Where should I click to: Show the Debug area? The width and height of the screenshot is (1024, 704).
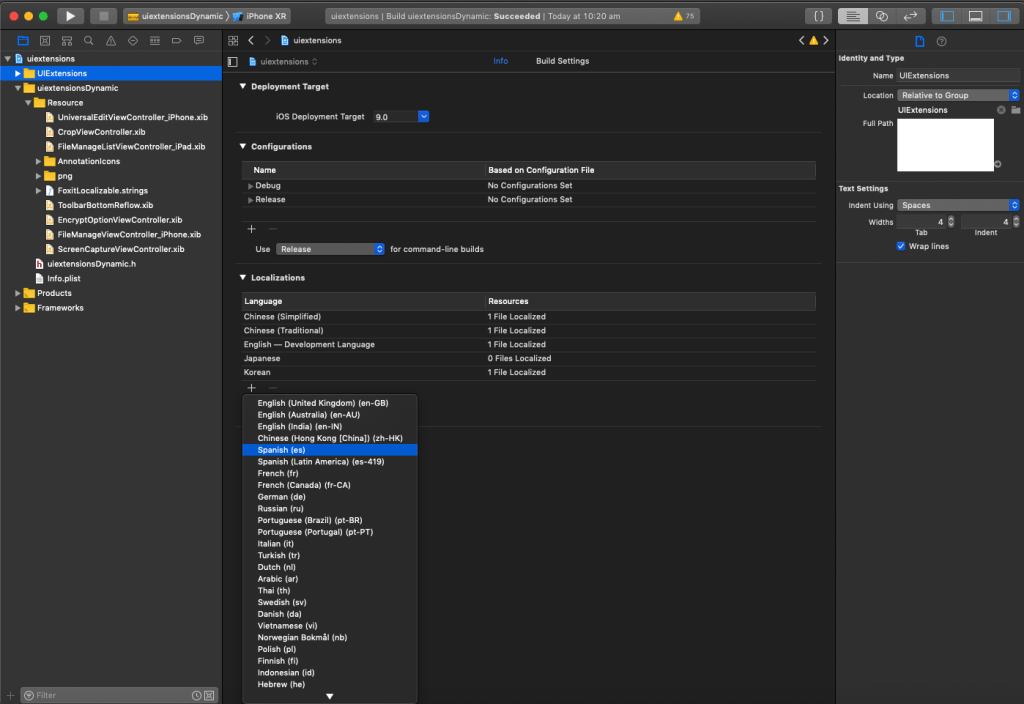pyautogui.click(x=975, y=16)
